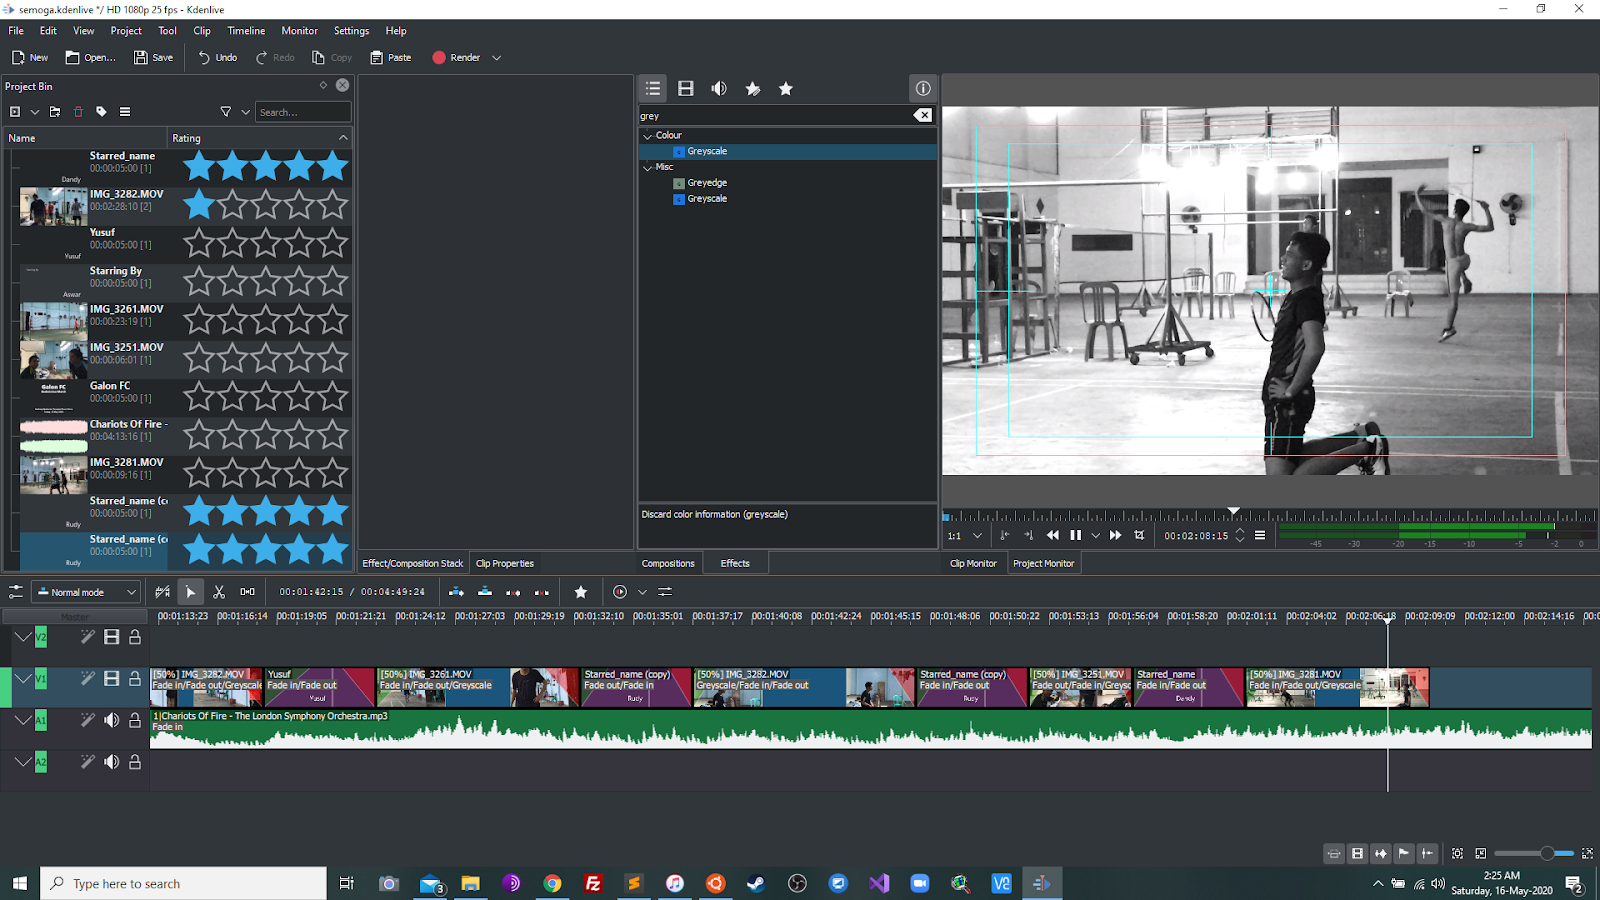Open the Normal mode dropdown
This screenshot has height=900, width=1600.
pos(86,592)
